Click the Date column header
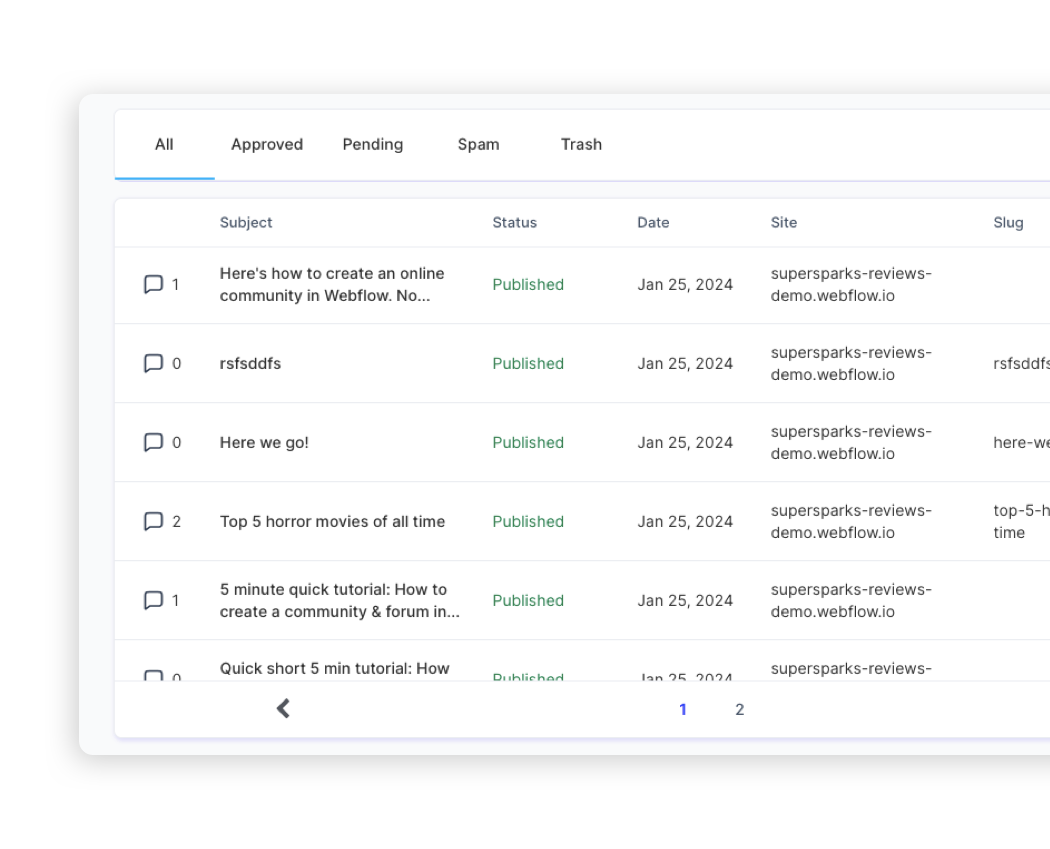Viewport: 1050px width, 849px height. coord(654,222)
